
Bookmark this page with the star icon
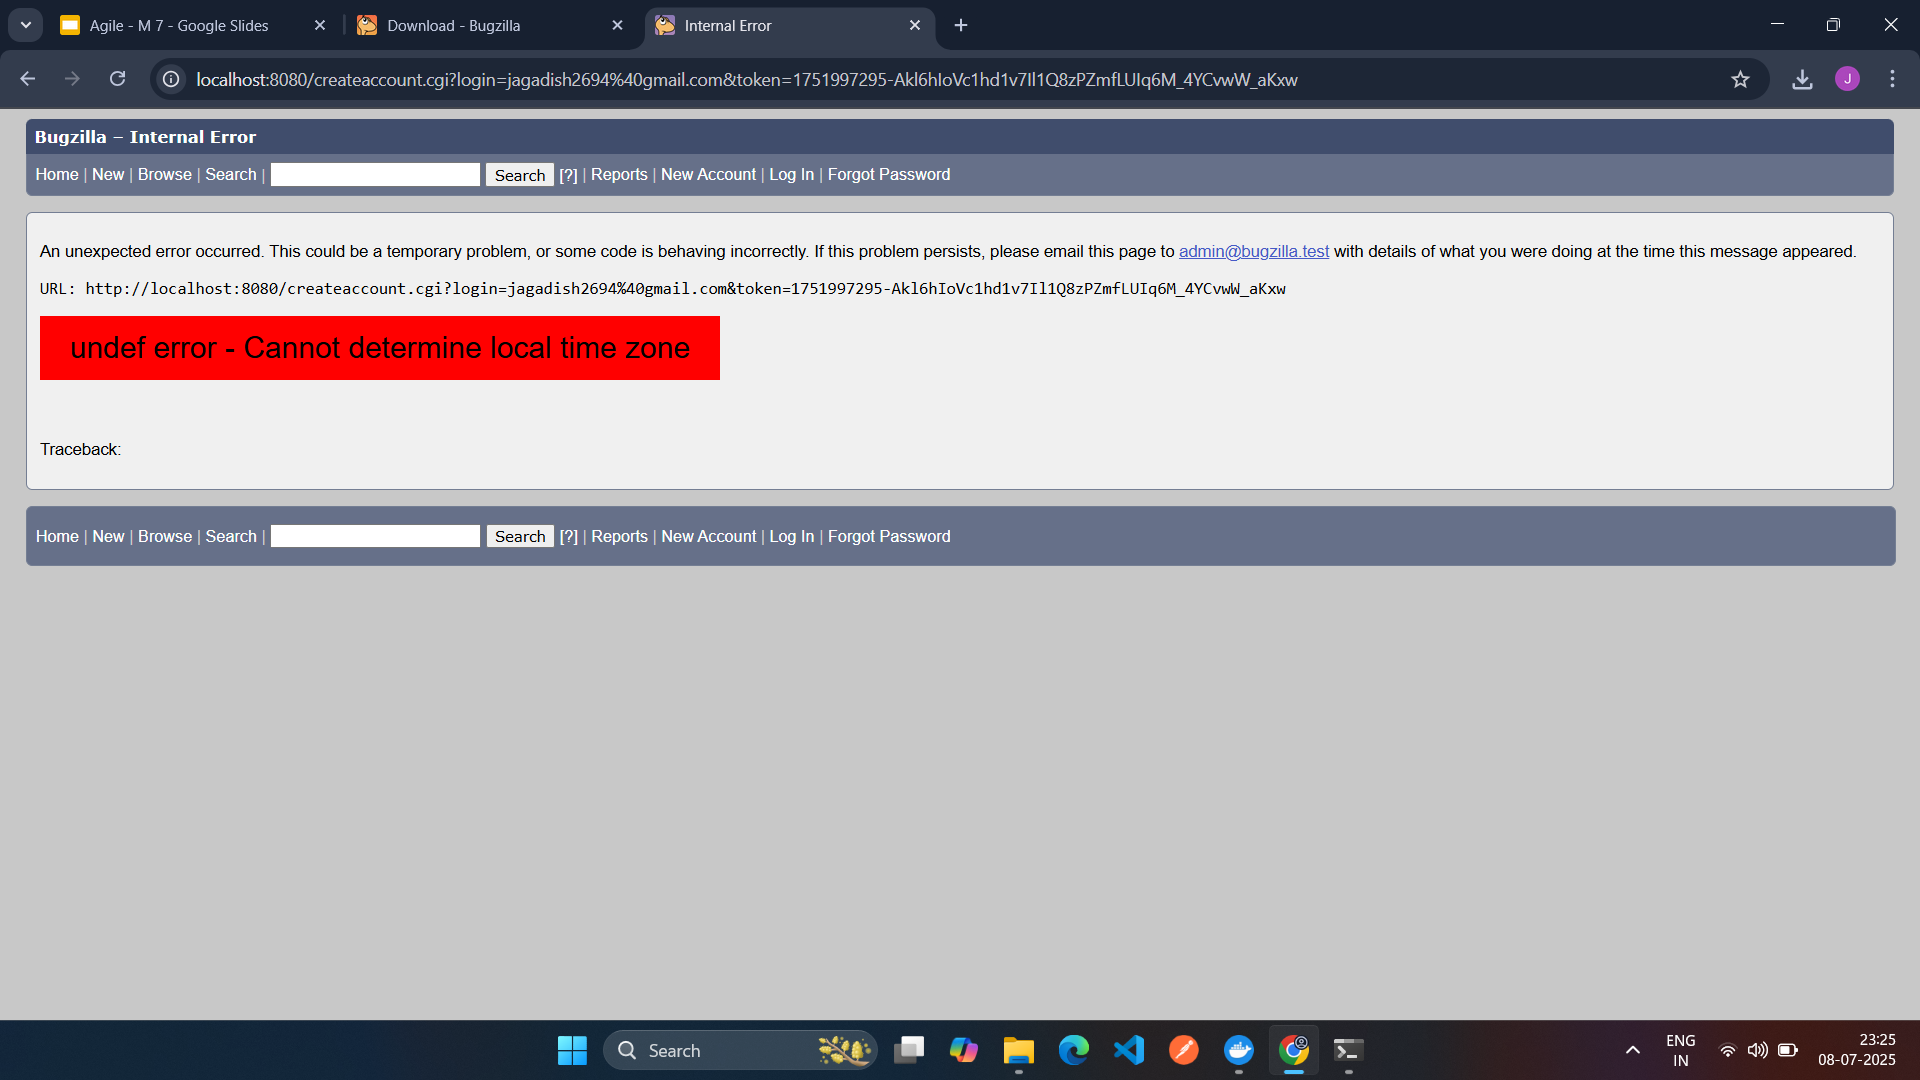click(1740, 79)
